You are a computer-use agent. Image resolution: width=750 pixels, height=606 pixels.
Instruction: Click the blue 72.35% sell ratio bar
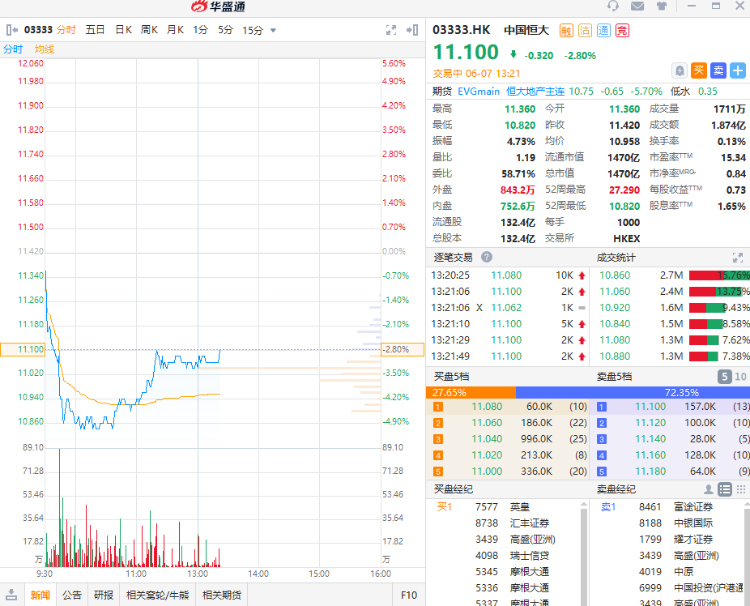(x=633, y=393)
